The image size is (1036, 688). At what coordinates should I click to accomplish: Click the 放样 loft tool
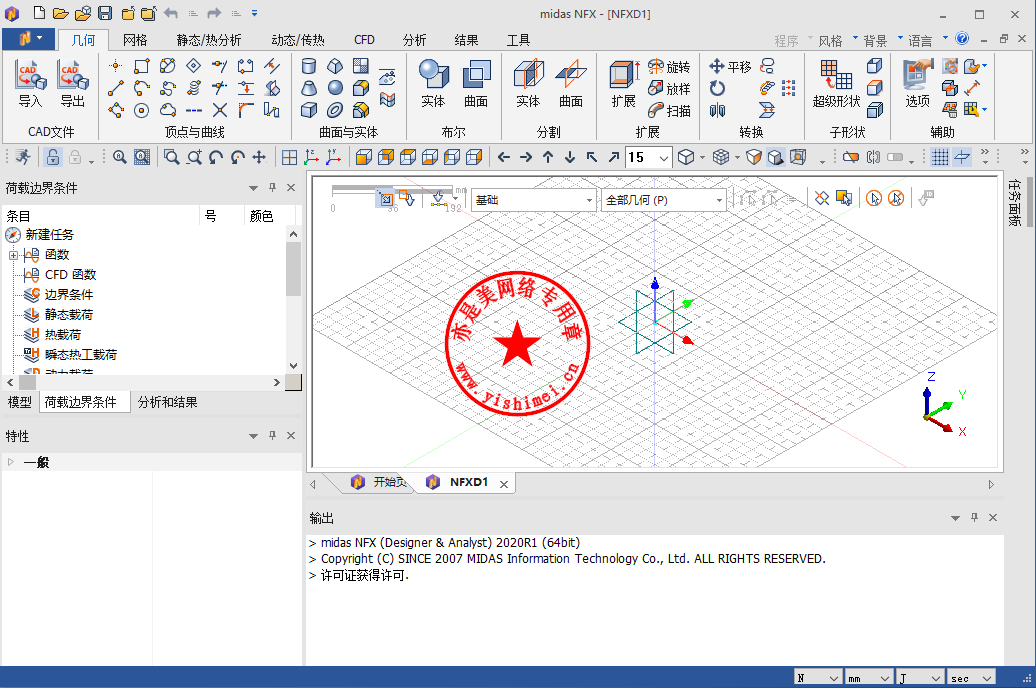click(x=669, y=89)
